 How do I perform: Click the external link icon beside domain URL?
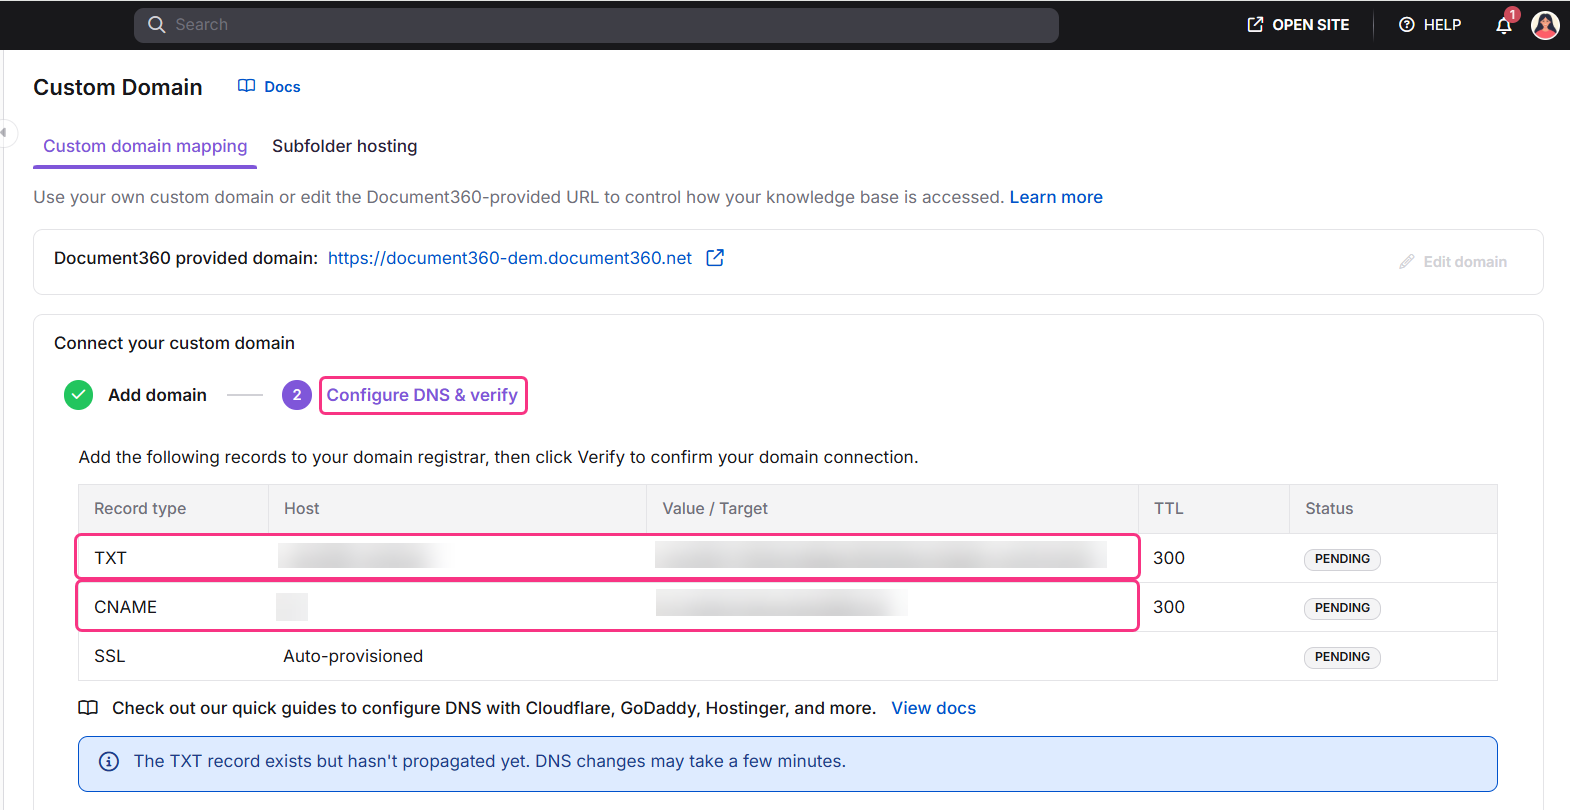tap(715, 258)
